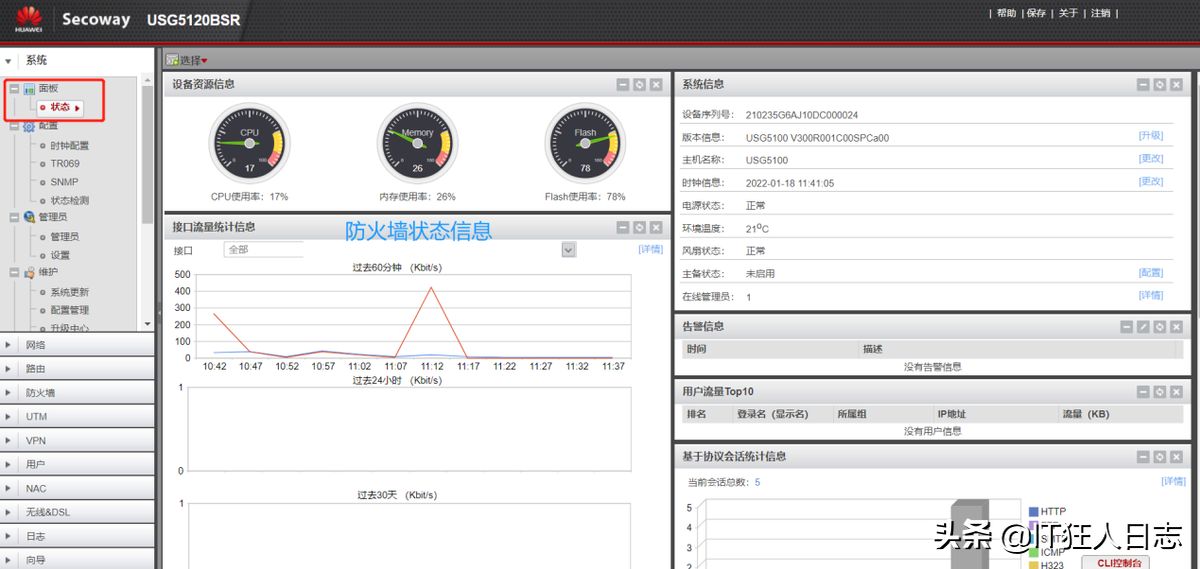Screen dimensions: 1200x569
Task: Open 状态检测 in the tree
Action: click(x=70, y=201)
